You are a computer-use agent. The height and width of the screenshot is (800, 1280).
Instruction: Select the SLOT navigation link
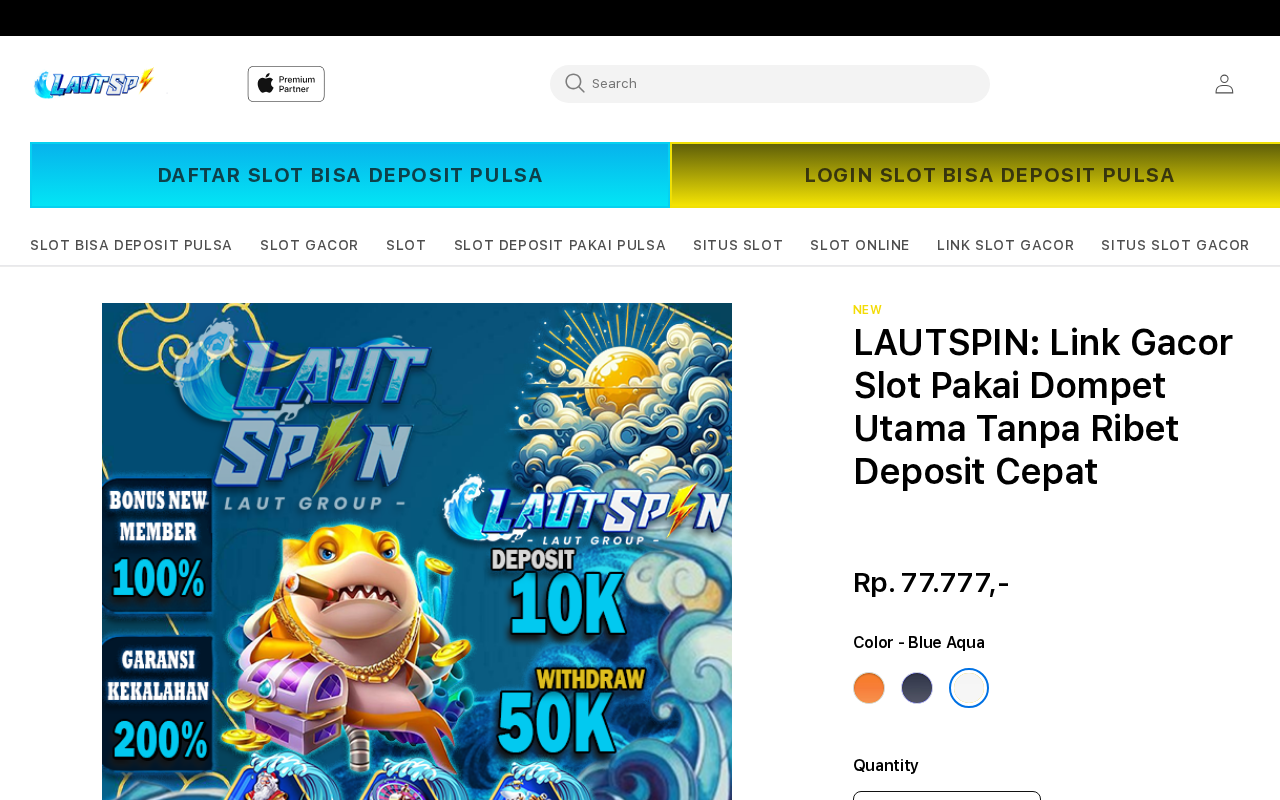(406, 245)
